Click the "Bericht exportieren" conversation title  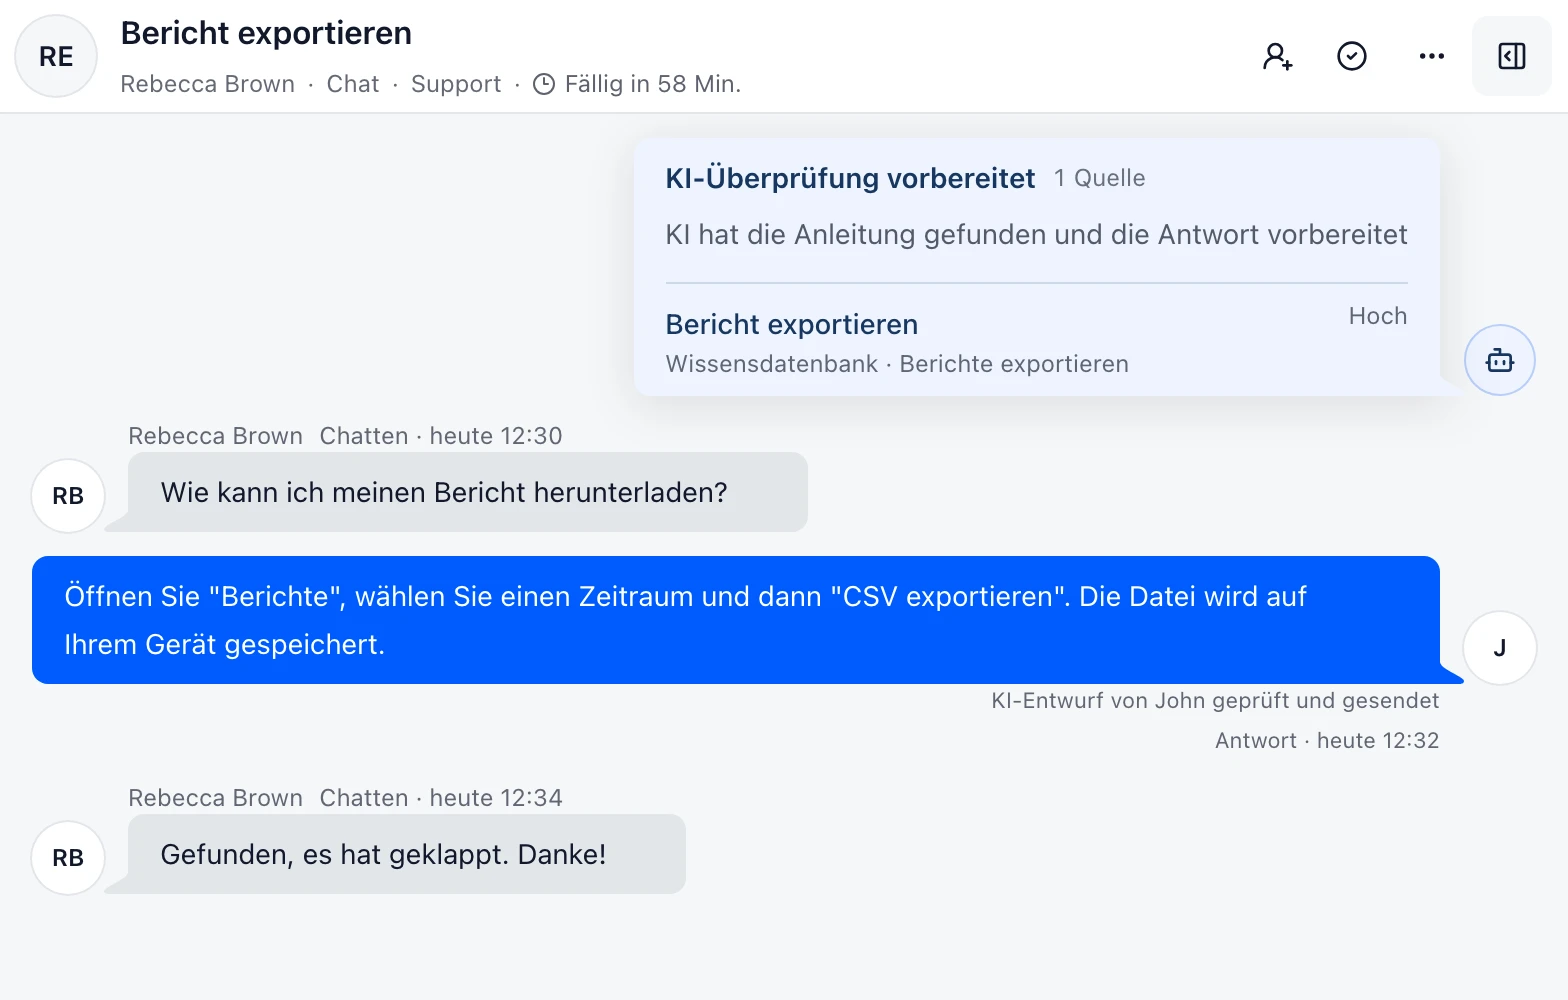click(266, 33)
